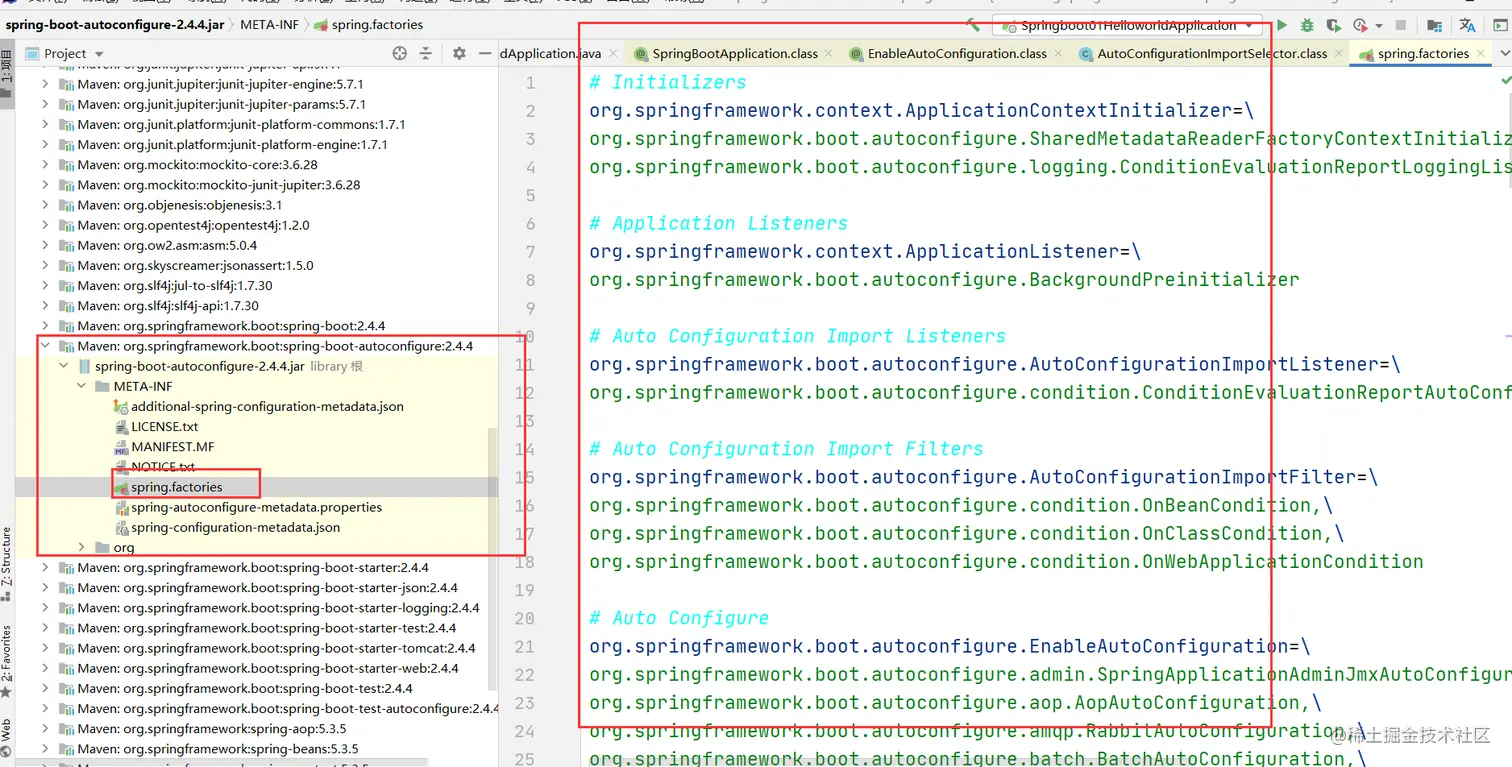Select spring-configuration-metadata.json file

click(235, 527)
